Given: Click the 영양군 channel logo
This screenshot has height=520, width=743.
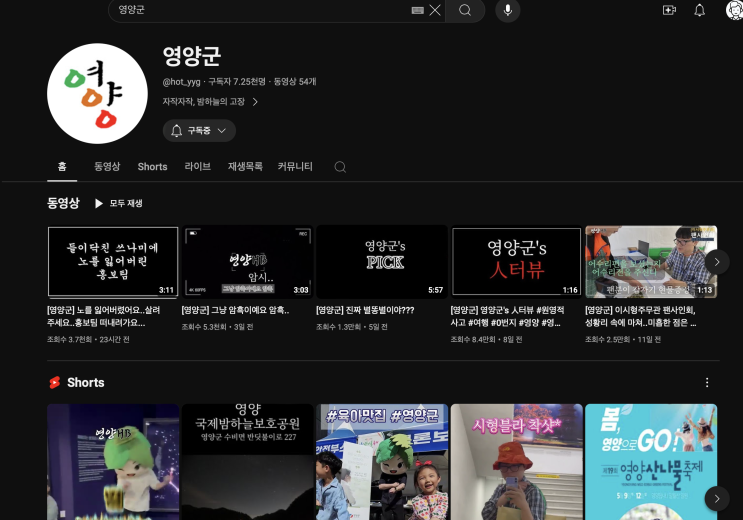Looking at the screenshot, I should click(x=97, y=93).
